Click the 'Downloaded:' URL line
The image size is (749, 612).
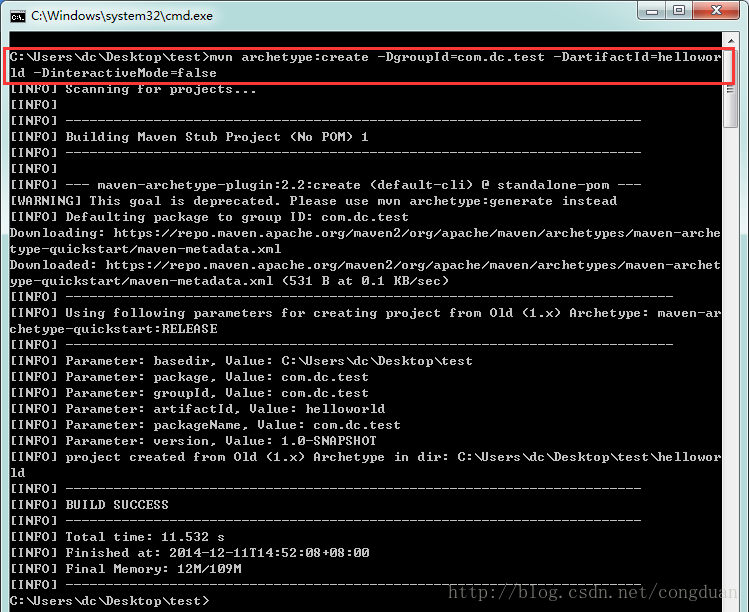pyautogui.click(x=365, y=265)
